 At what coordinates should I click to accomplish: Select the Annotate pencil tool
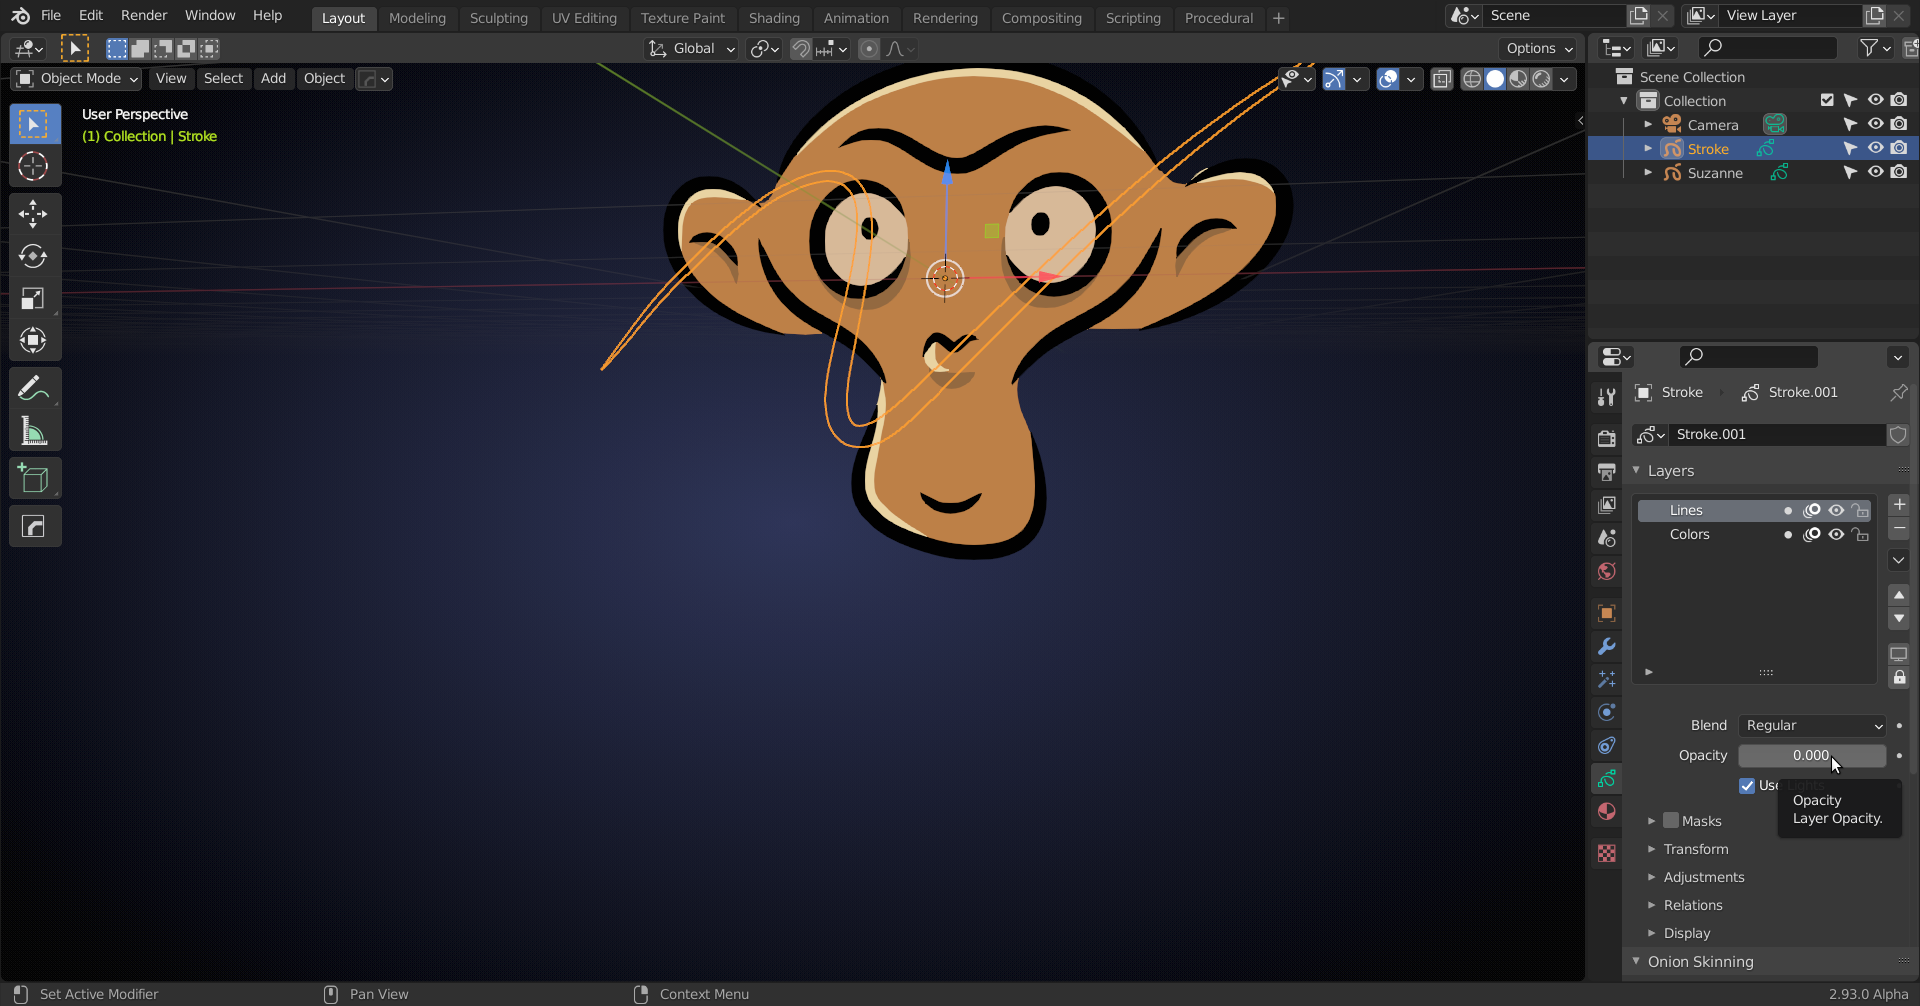34,388
